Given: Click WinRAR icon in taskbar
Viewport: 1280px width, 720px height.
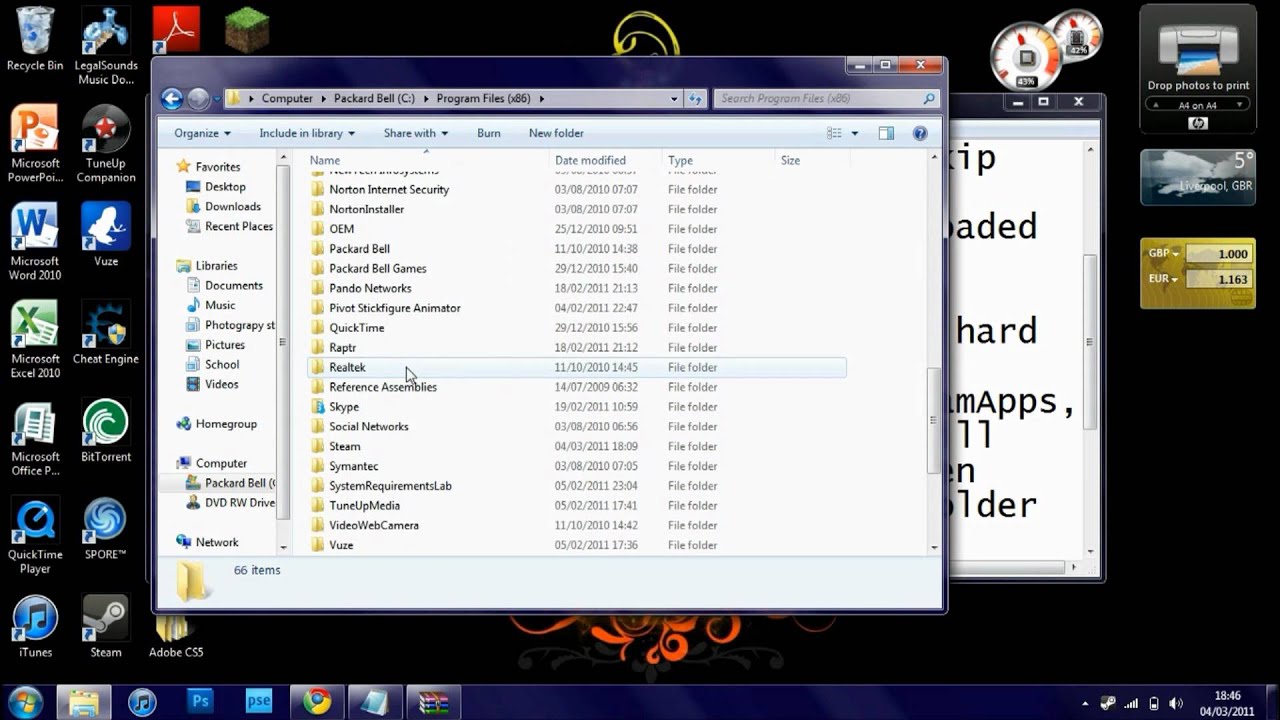Looking at the screenshot, I should tap(434, 702).
